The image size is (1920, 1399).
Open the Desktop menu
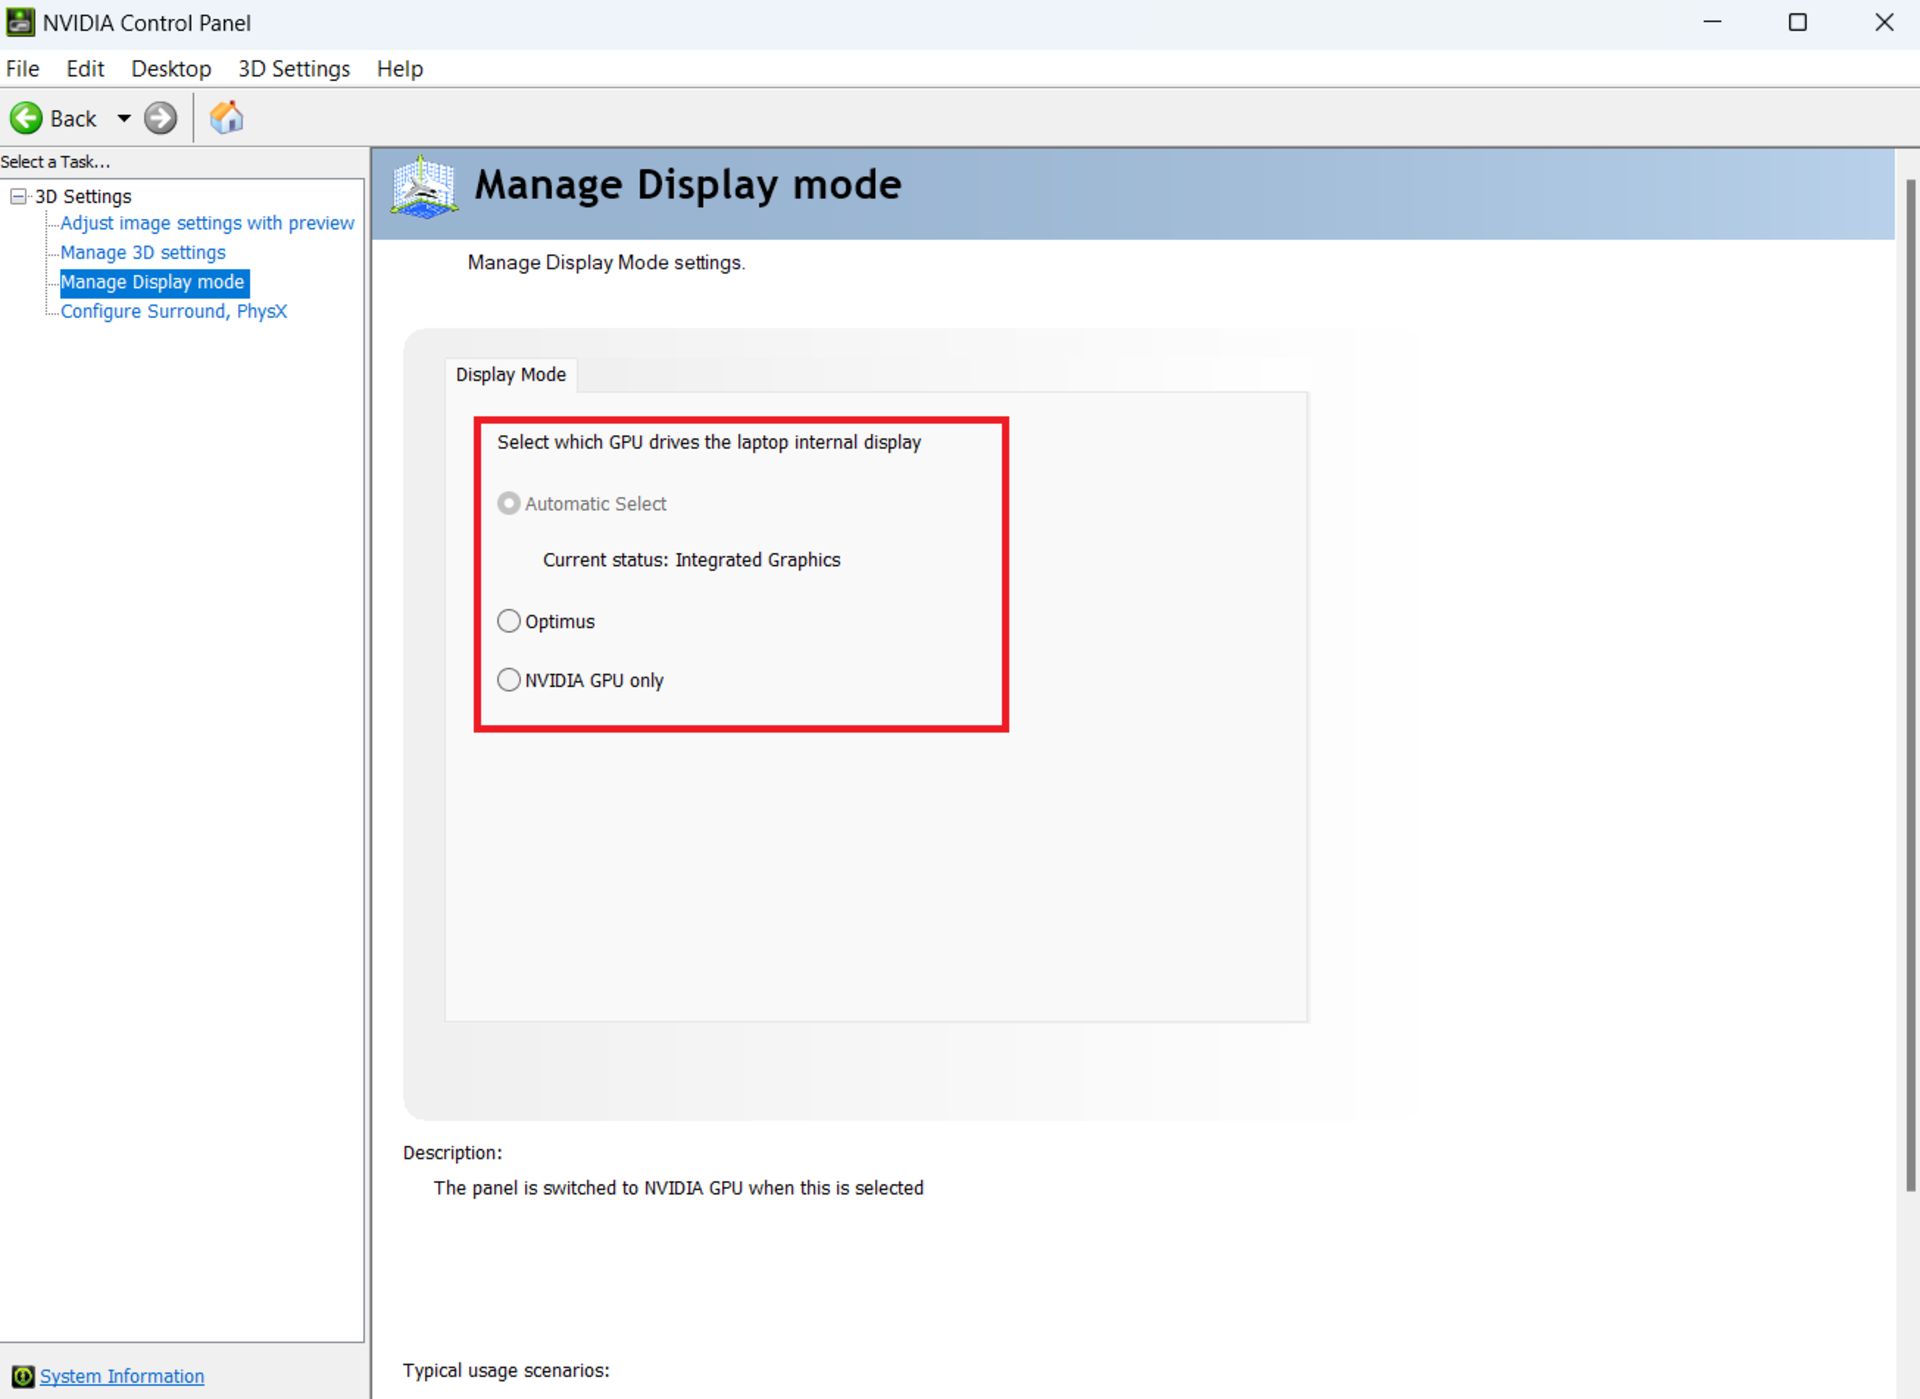tap(170, 69)
